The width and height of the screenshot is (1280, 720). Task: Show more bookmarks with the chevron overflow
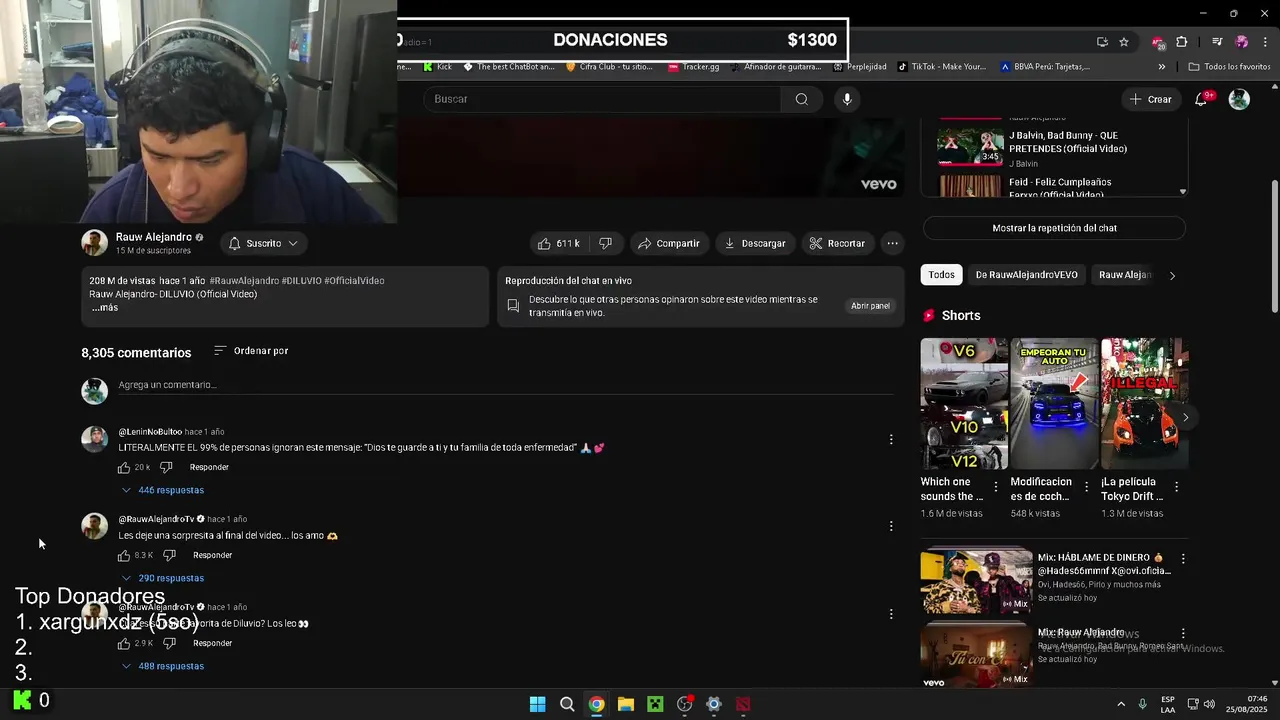click(x=1162, y=67)
